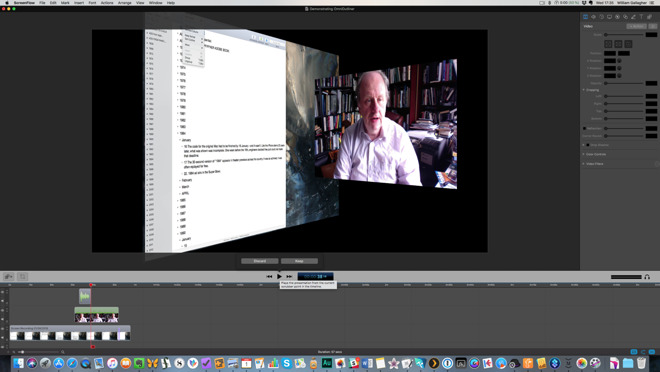Click the Discard button below the canvas
Image resolution: width=660 pixels, height=372 pixels.
pyautogui.click(x=260, y=261)
